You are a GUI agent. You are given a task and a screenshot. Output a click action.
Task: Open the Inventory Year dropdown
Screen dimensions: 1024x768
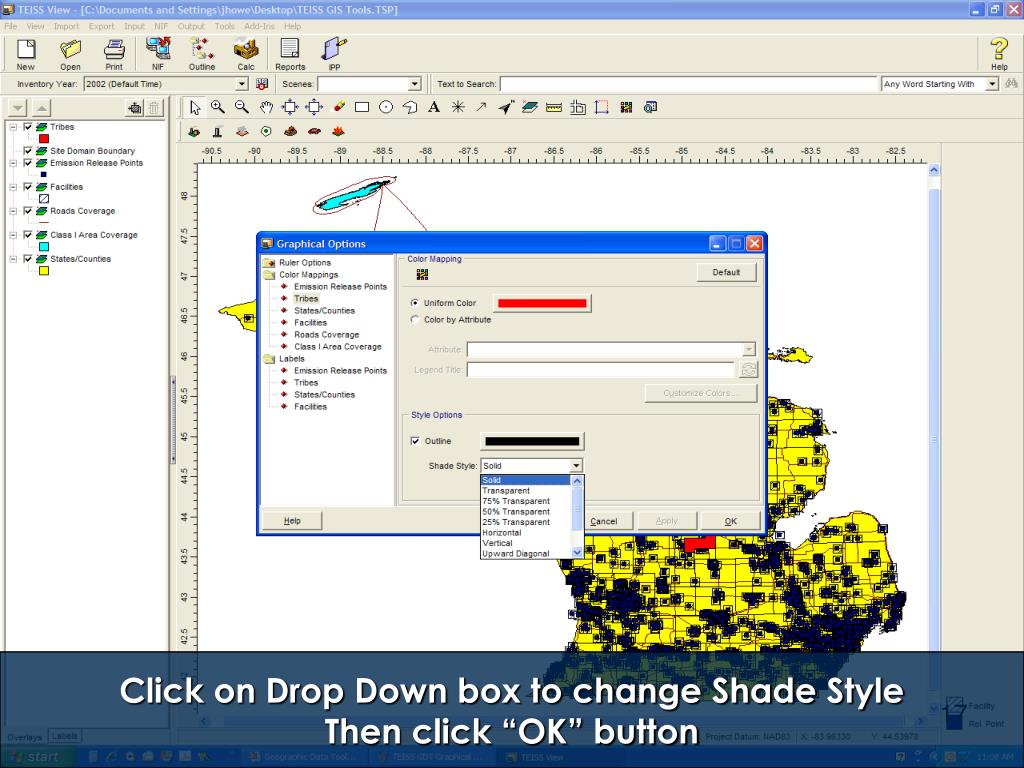[242, 84]
